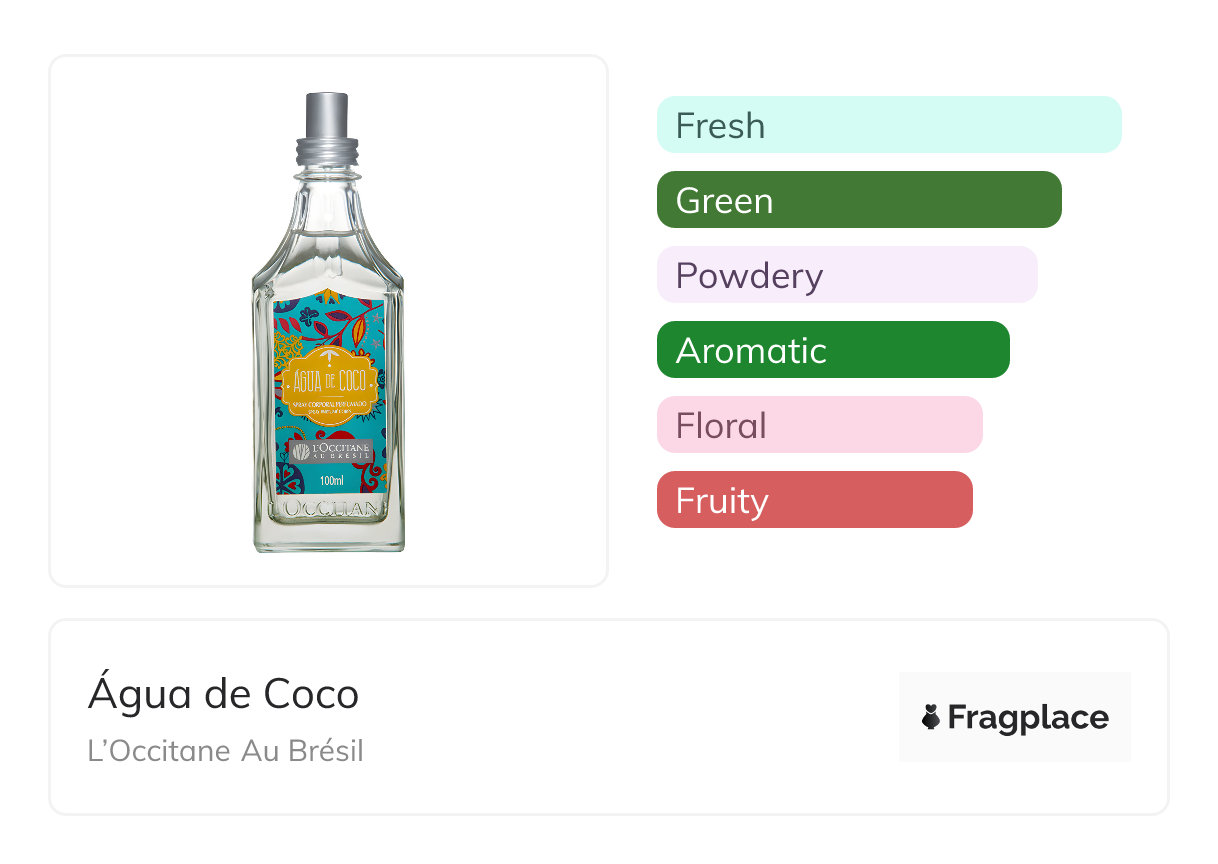
Task: Click the Água de Coco fragrance title
Action: pos(223,694)
